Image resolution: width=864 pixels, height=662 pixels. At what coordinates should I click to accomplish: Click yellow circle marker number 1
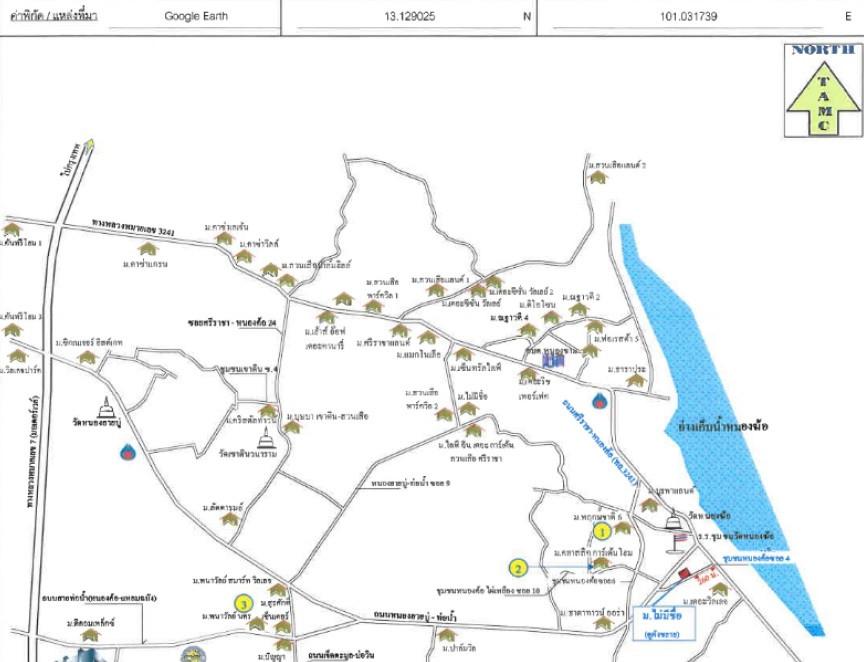pos(602,532)
